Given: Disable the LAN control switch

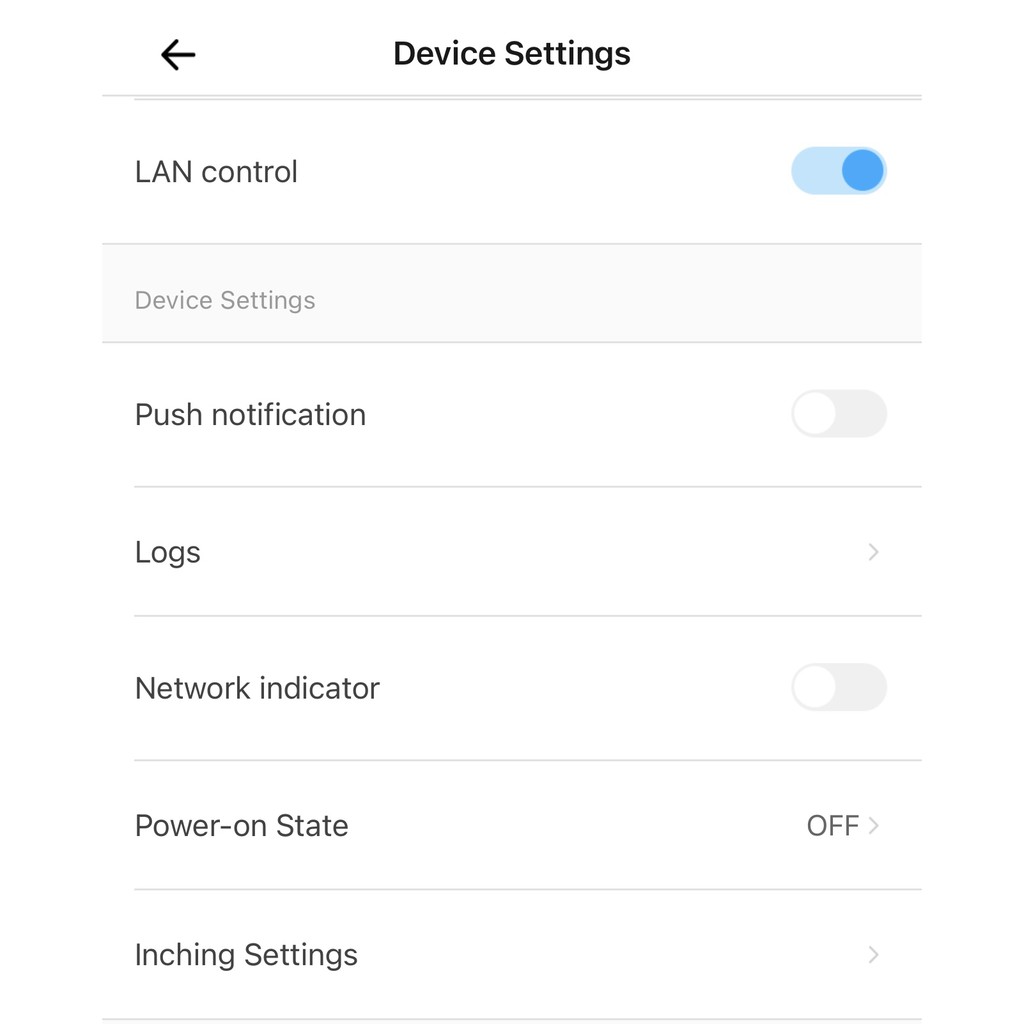Looking at the screenshot, I should click(838, 171).
